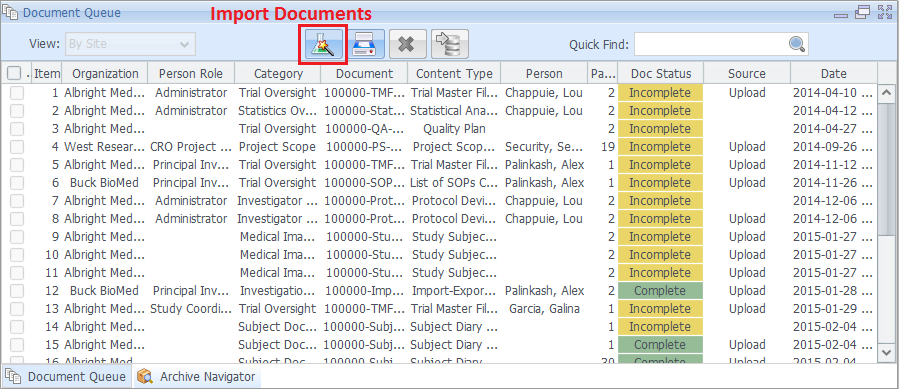Click the Quick Find magnifier icon
This screenshot has width=899, height=389.
pos(796,44)
